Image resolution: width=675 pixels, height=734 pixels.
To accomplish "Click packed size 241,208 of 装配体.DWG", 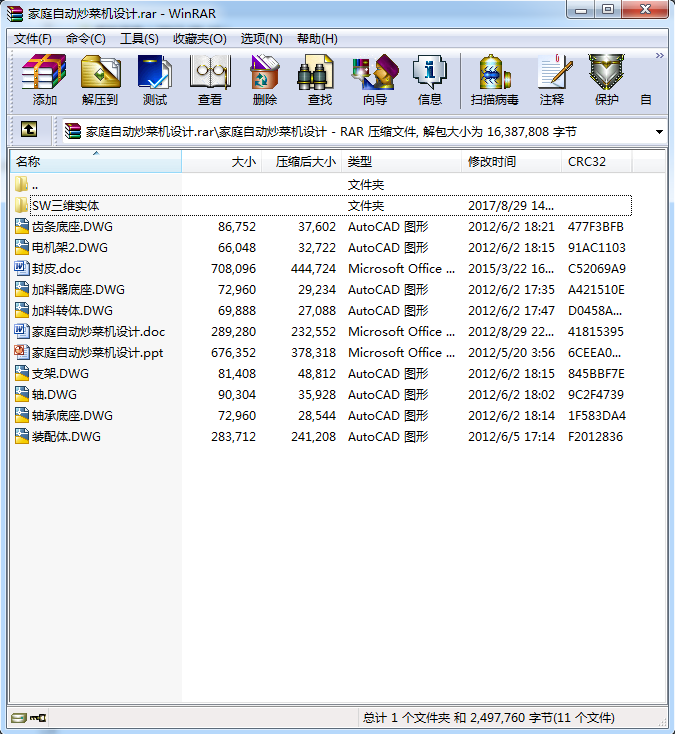I will coord(313,436).
